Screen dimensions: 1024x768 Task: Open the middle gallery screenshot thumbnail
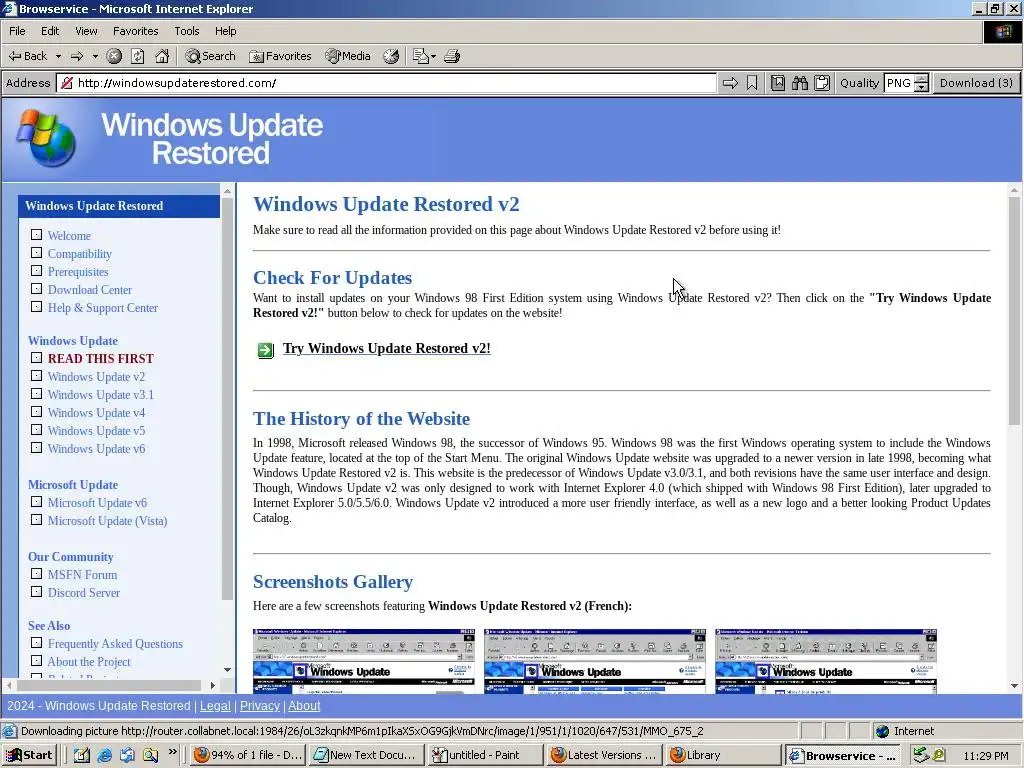[595, 661]
